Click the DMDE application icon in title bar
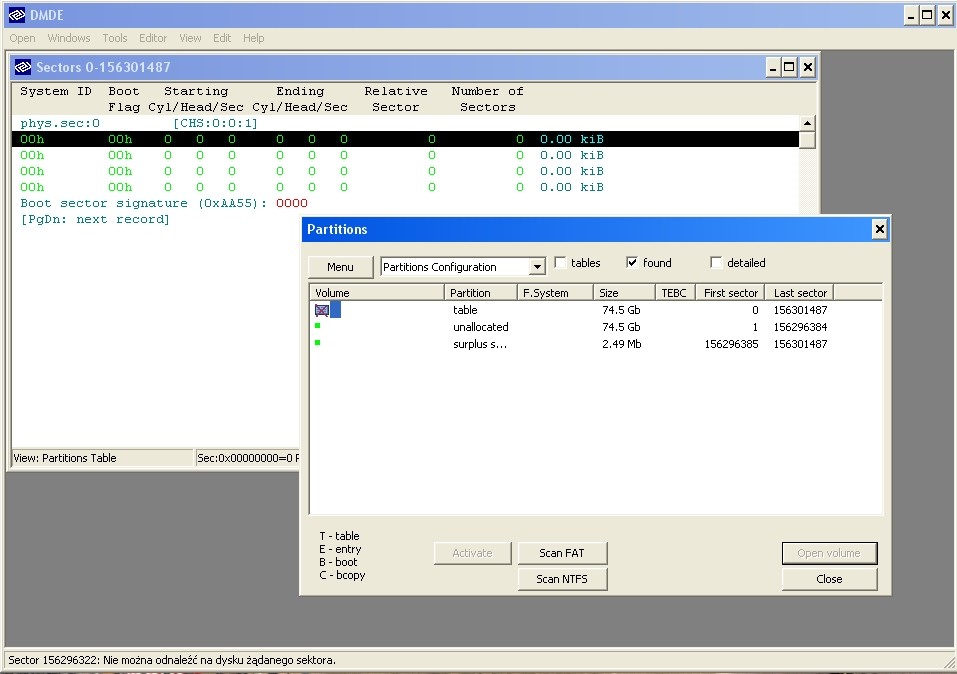 point(16,15)
